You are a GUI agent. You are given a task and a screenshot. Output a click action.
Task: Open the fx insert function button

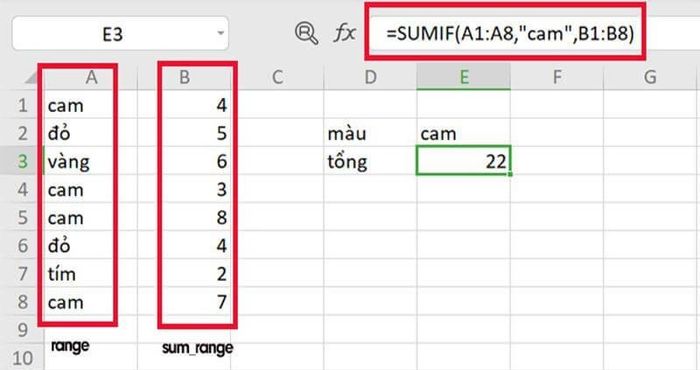[x=345, y=33]
